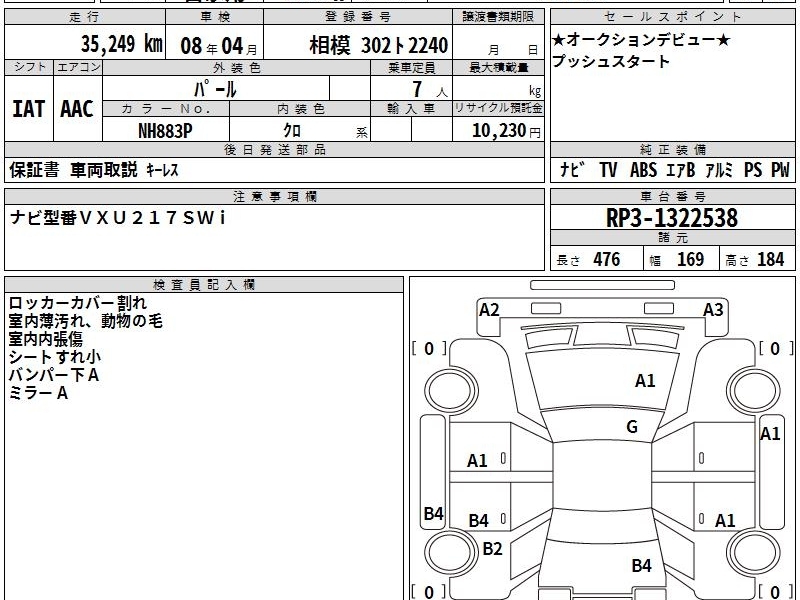Screen dimensions: 800x600
Task: Click the height value 184
Action: tap(770, 259)
